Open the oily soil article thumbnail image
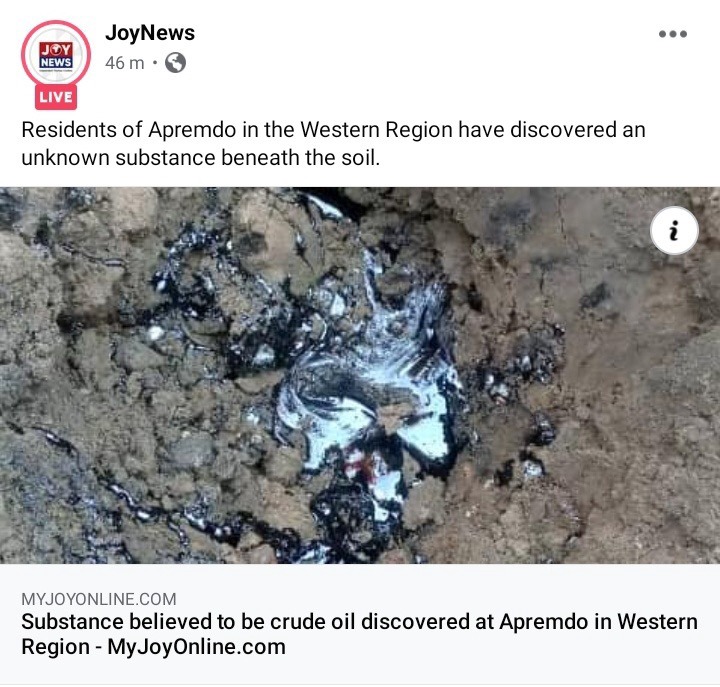720x687 pixels. 360,375
